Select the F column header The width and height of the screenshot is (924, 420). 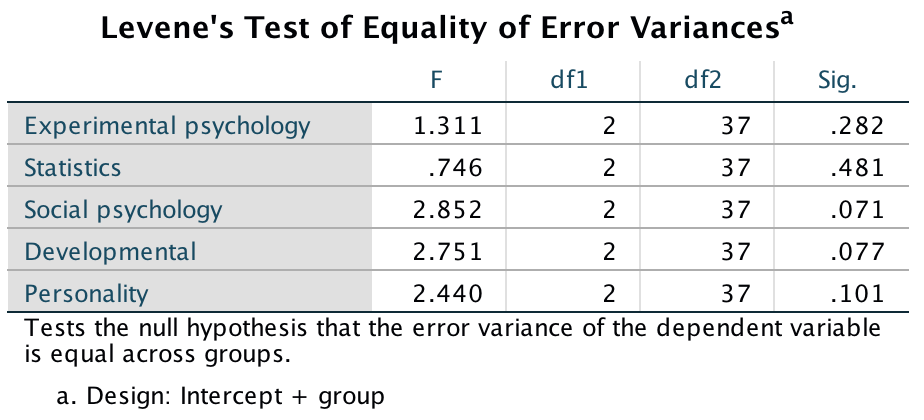[x=437, y=82]
